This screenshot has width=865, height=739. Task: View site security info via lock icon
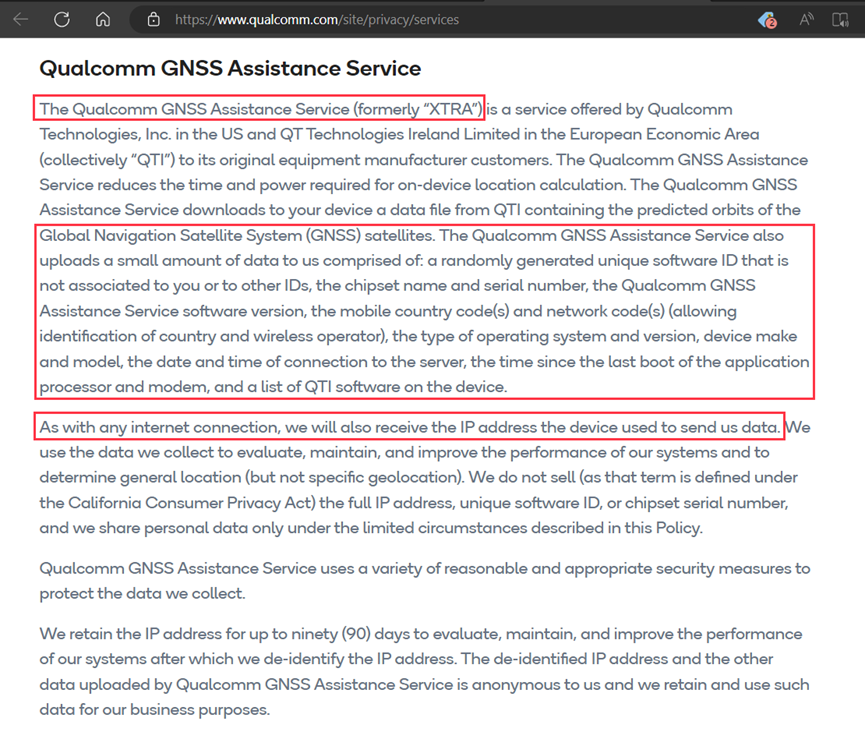[x=153, y=20]
